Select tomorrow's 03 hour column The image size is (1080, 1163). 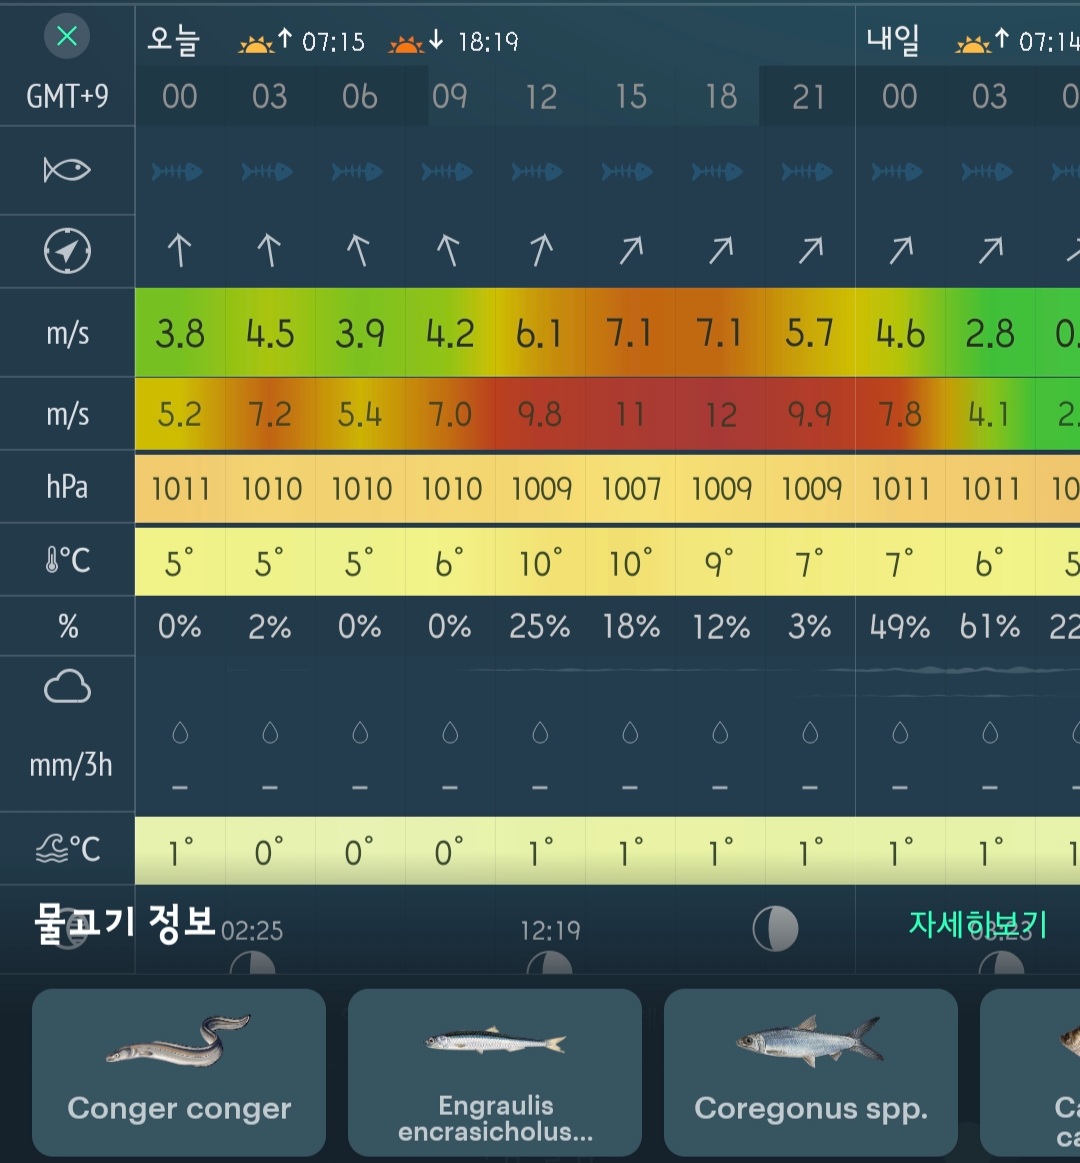[990, 96]
